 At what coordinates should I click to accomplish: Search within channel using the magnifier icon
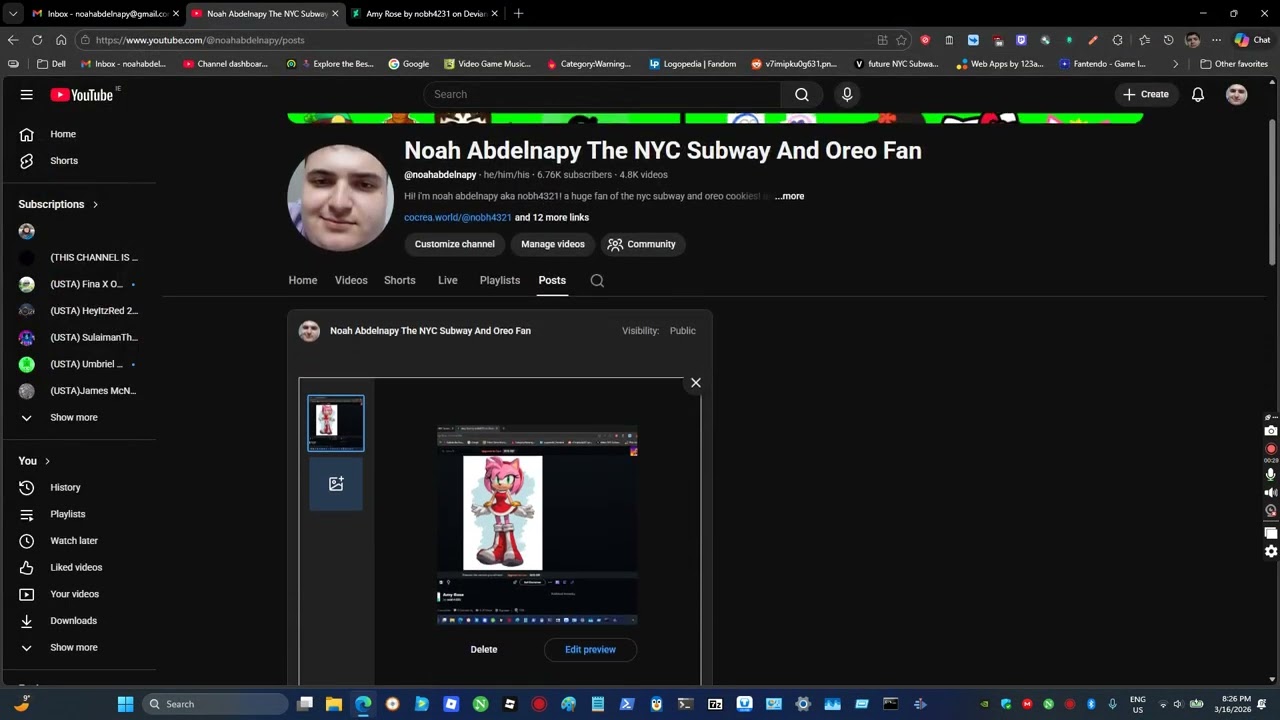597,281
